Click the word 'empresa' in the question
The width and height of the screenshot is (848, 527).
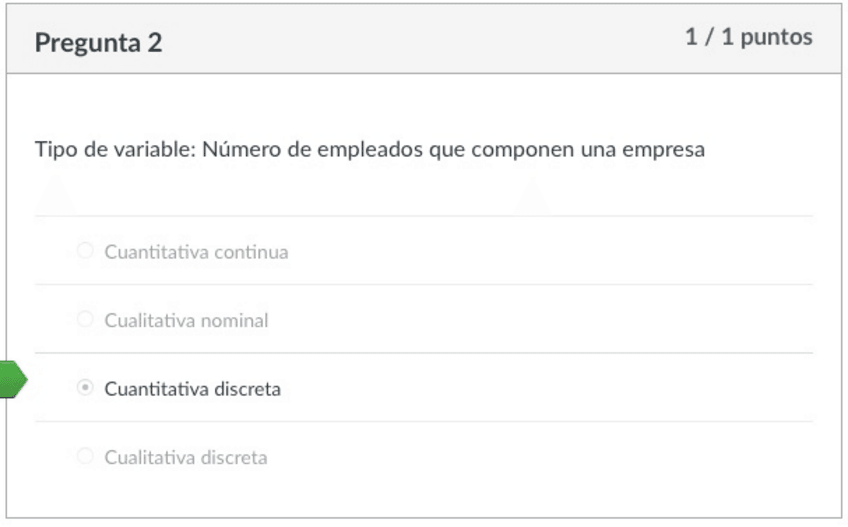[x=665, y=150]
